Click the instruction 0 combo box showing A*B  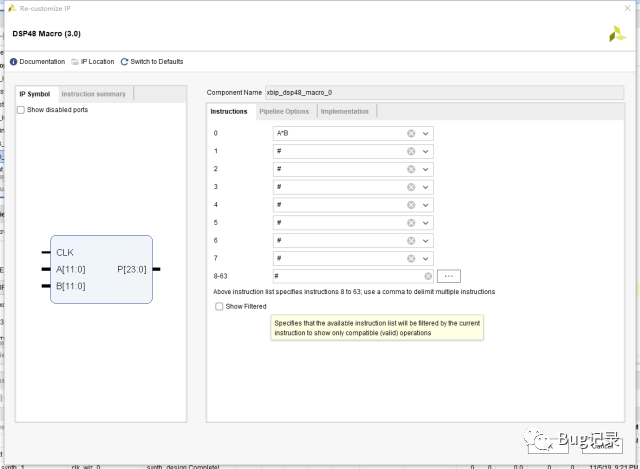[353, 133]
